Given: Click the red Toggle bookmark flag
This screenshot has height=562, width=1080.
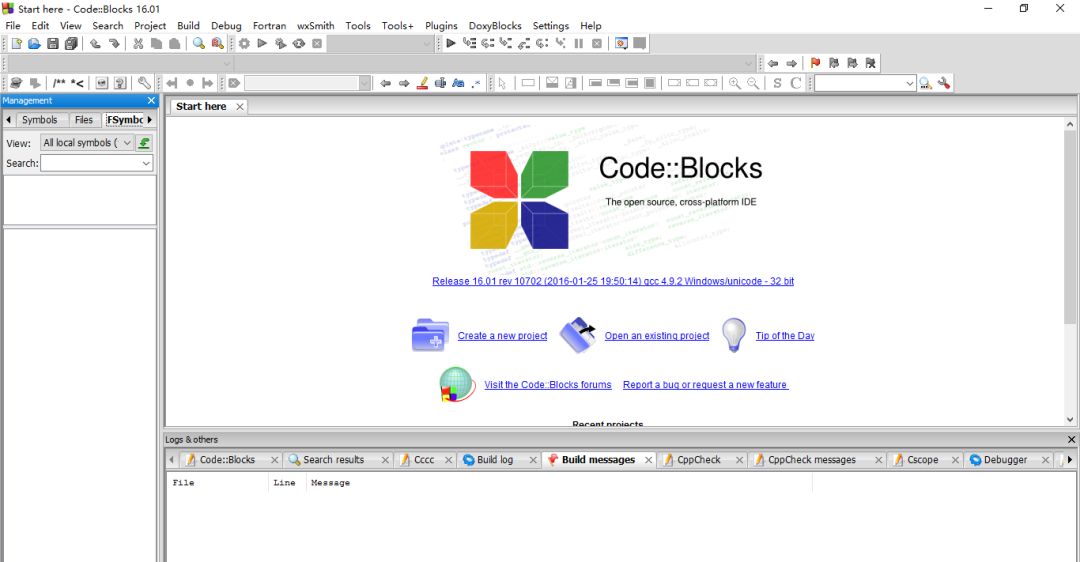Looking at the screenshot, I should pos(816,63).
